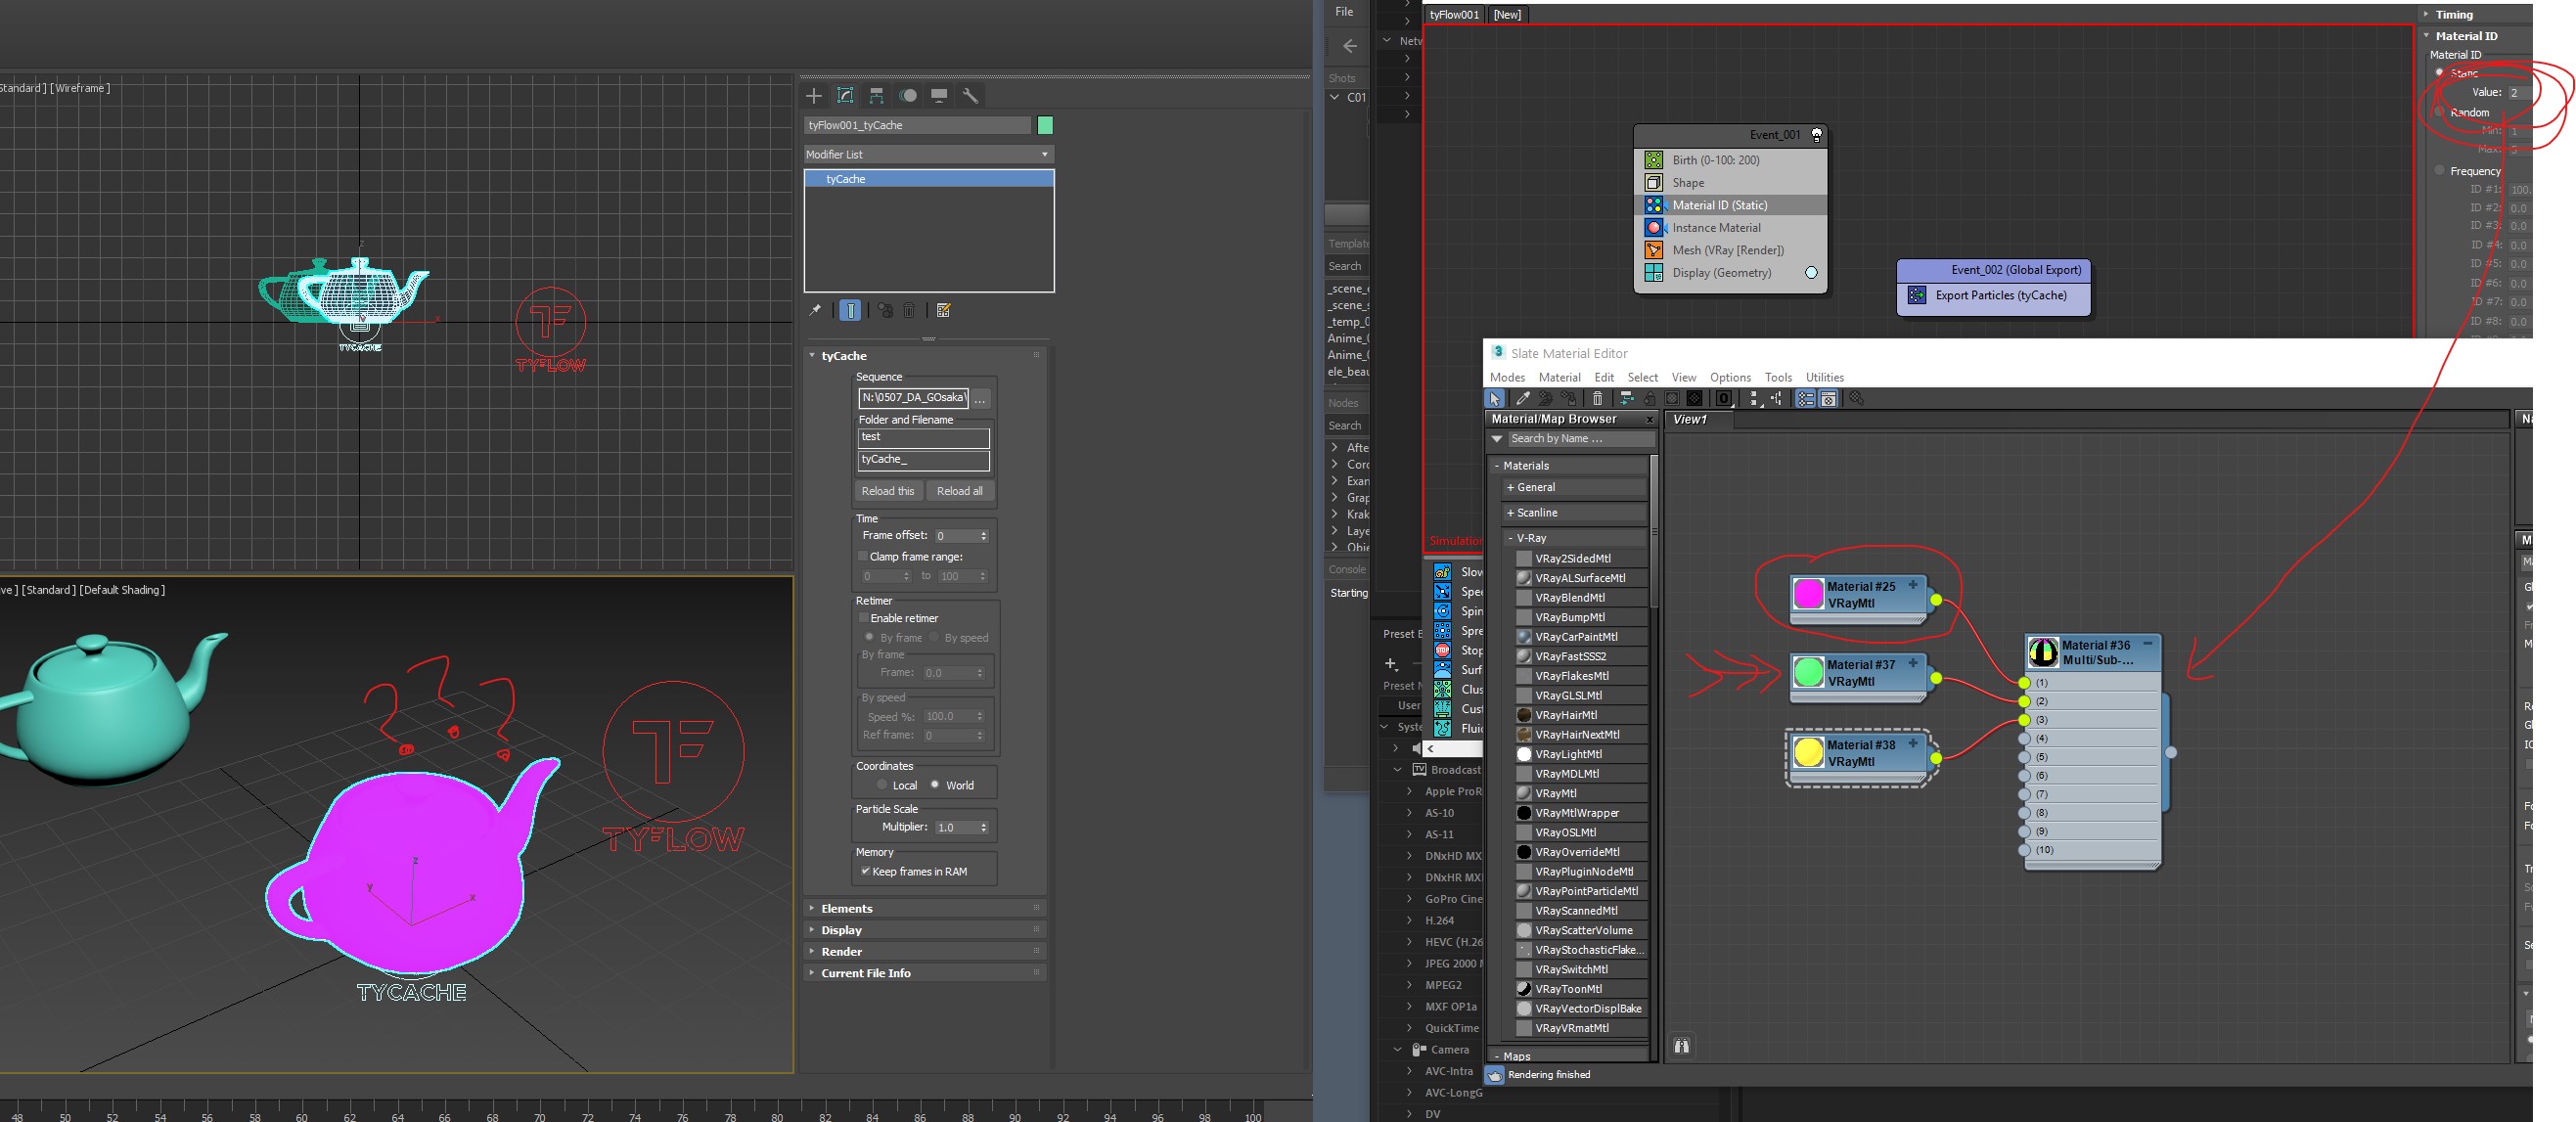This screenshot has height=1122, width=2576.
Task: Open the Hierarchy panel tab icon
Action: (x=876, y=96)
